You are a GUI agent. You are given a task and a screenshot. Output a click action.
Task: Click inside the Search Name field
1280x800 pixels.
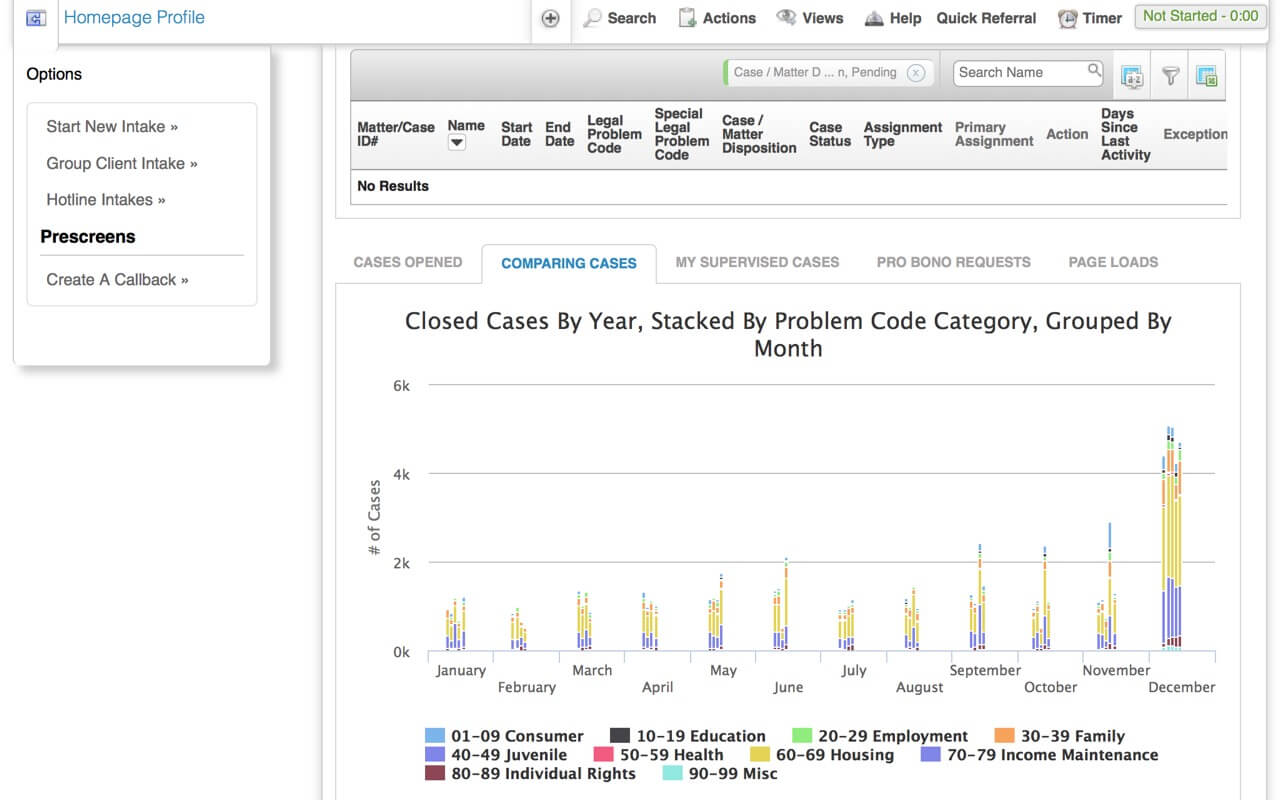click(1020, 72)
